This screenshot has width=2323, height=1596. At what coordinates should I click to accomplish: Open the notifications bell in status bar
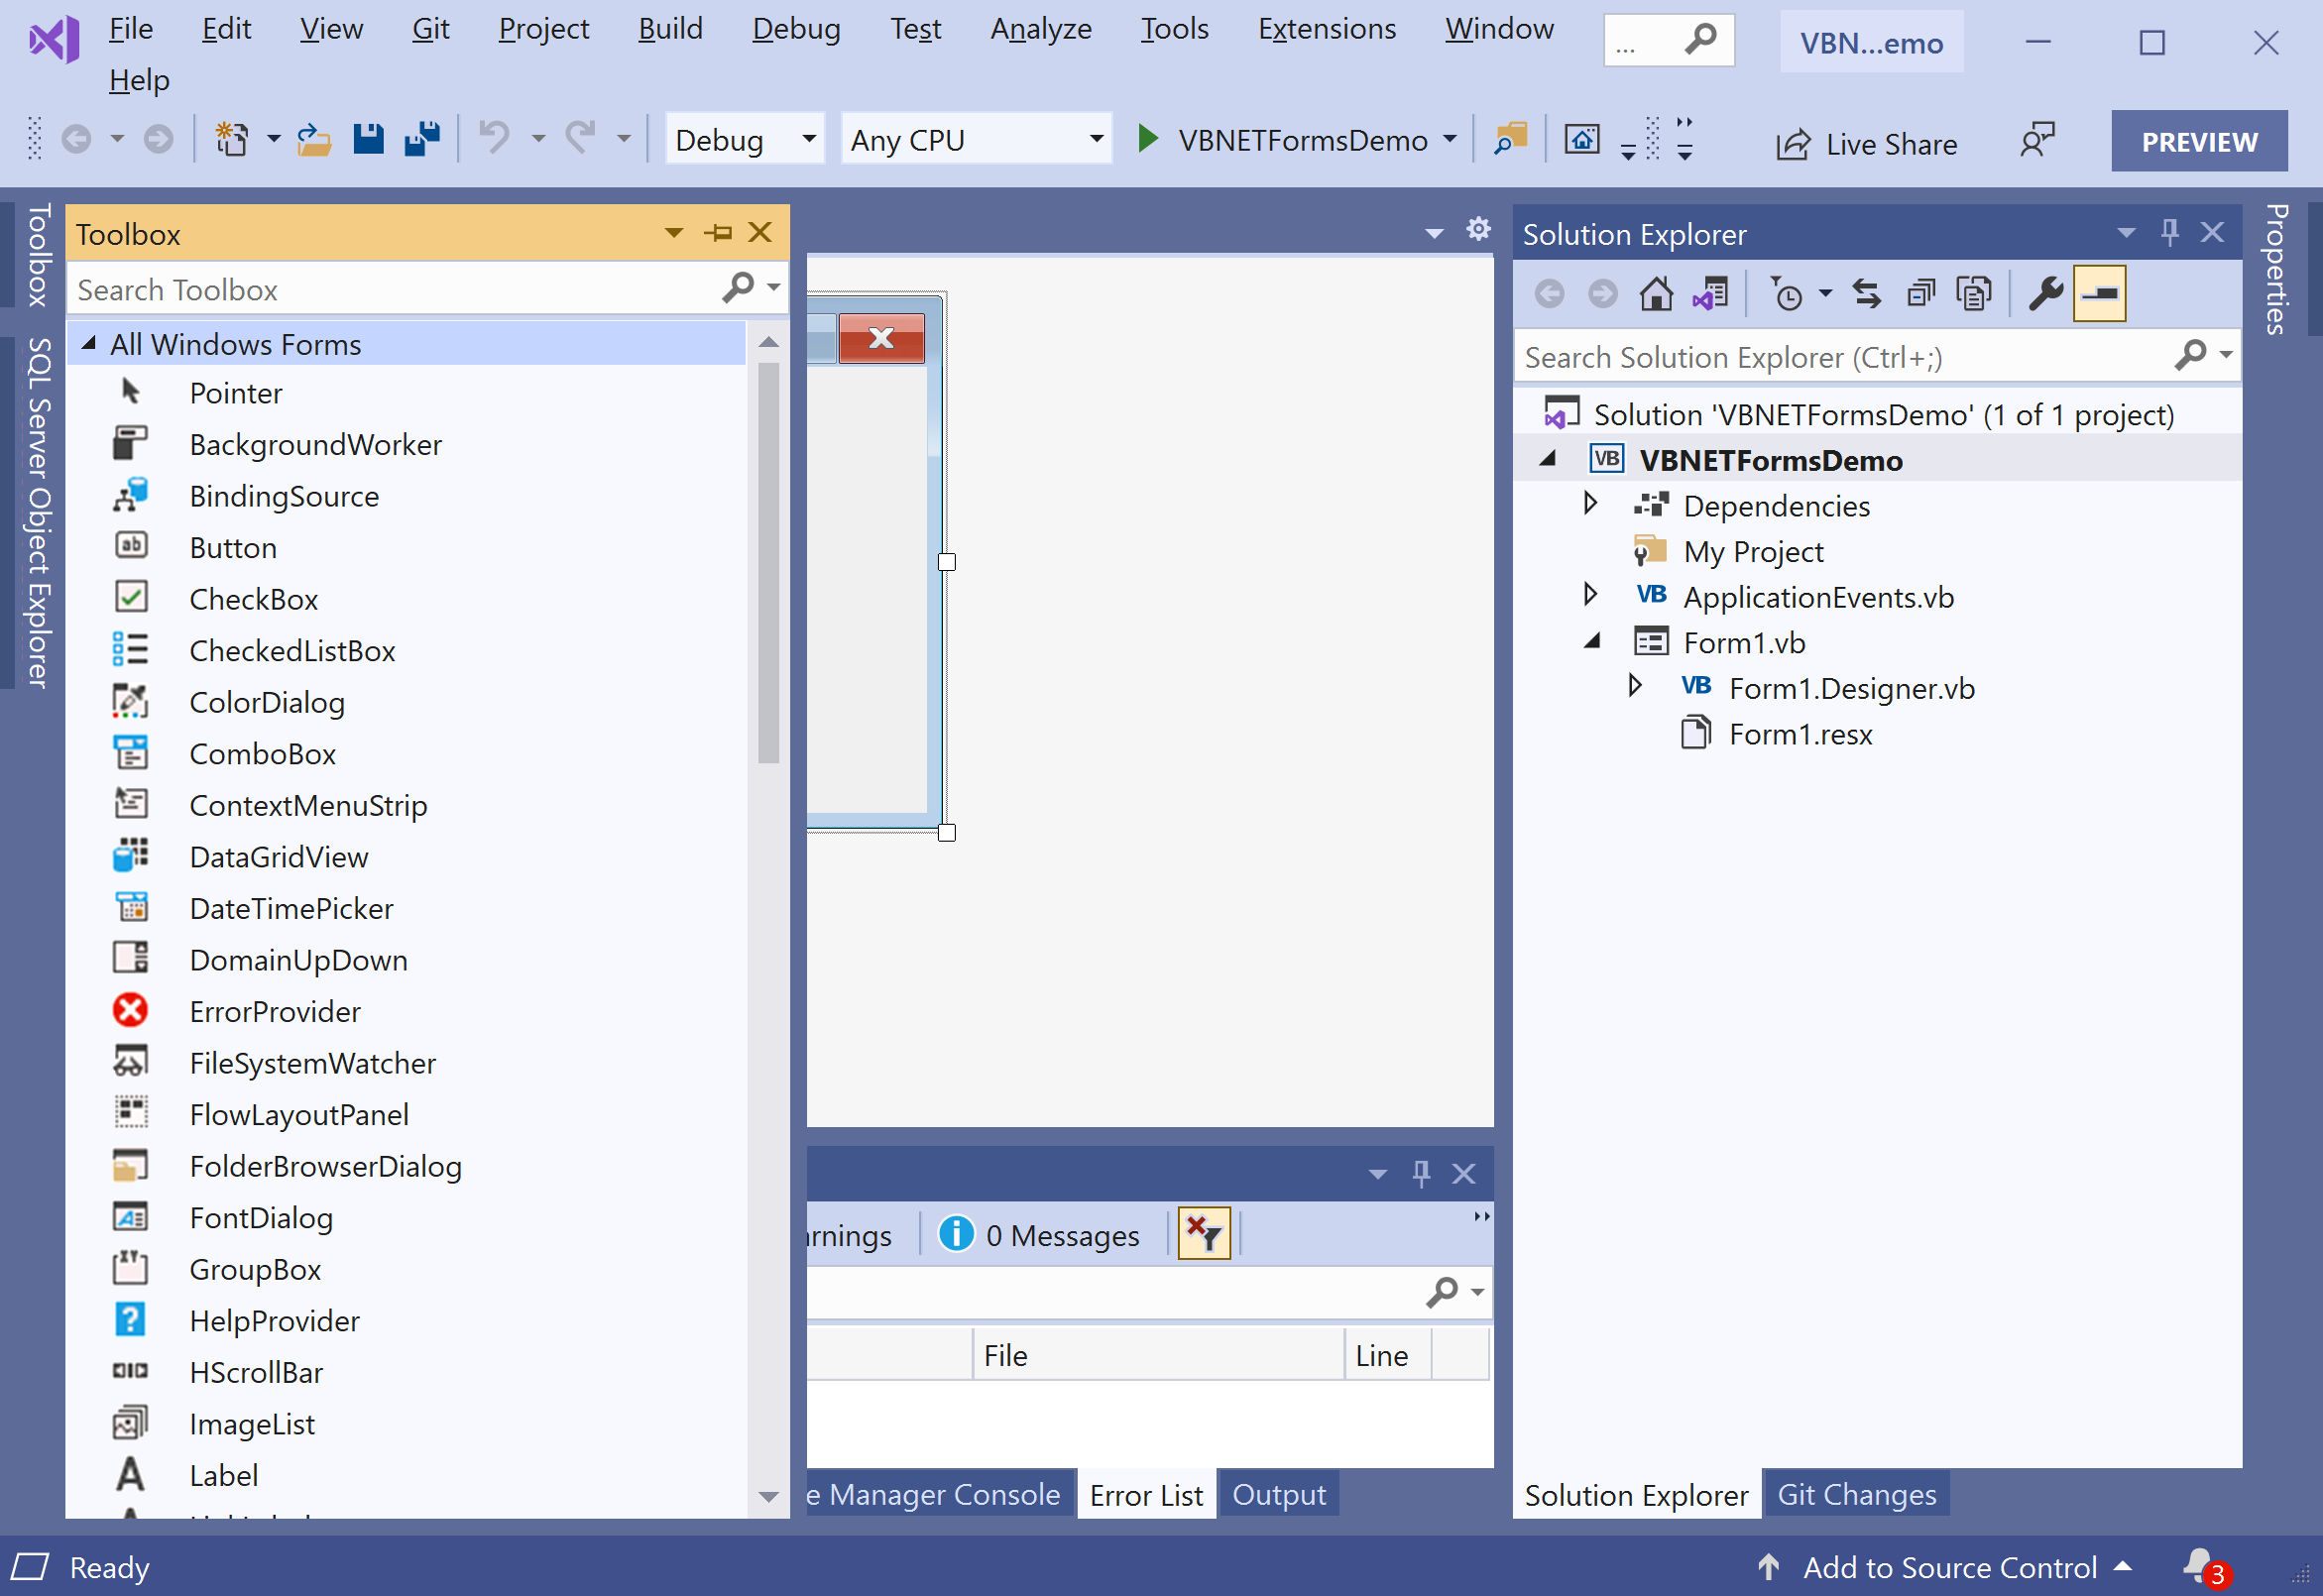tap(2200, 1566)
